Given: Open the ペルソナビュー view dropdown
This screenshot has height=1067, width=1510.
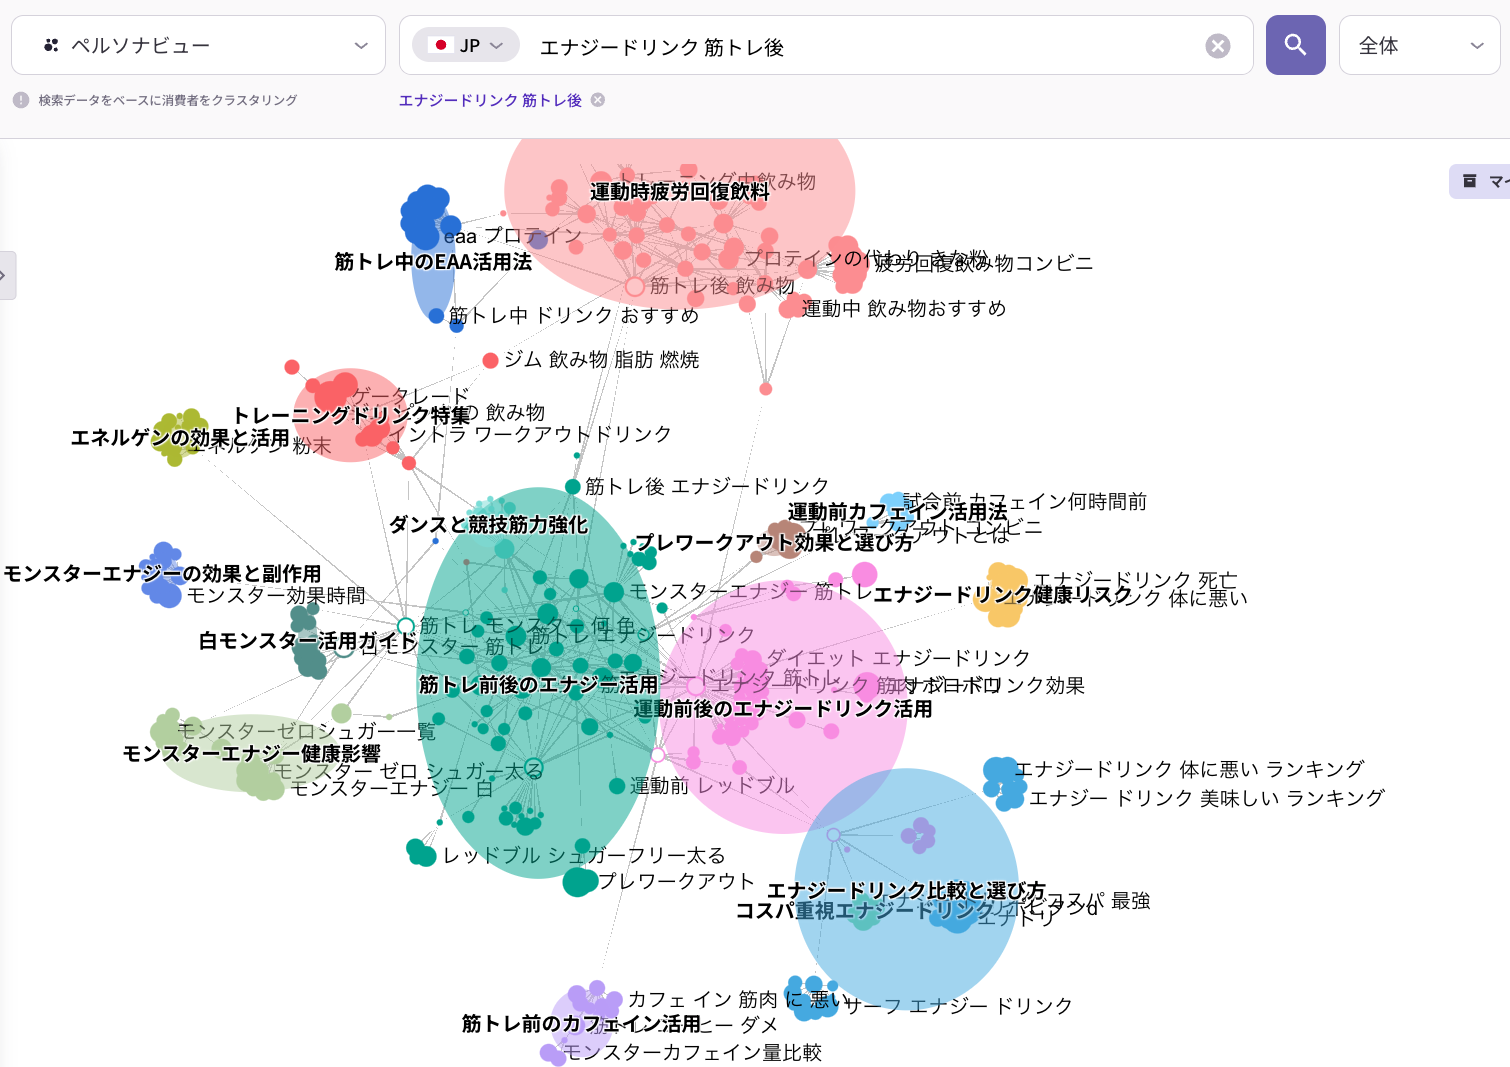Looking at the screenshot, I should click(x=198, y=45).
